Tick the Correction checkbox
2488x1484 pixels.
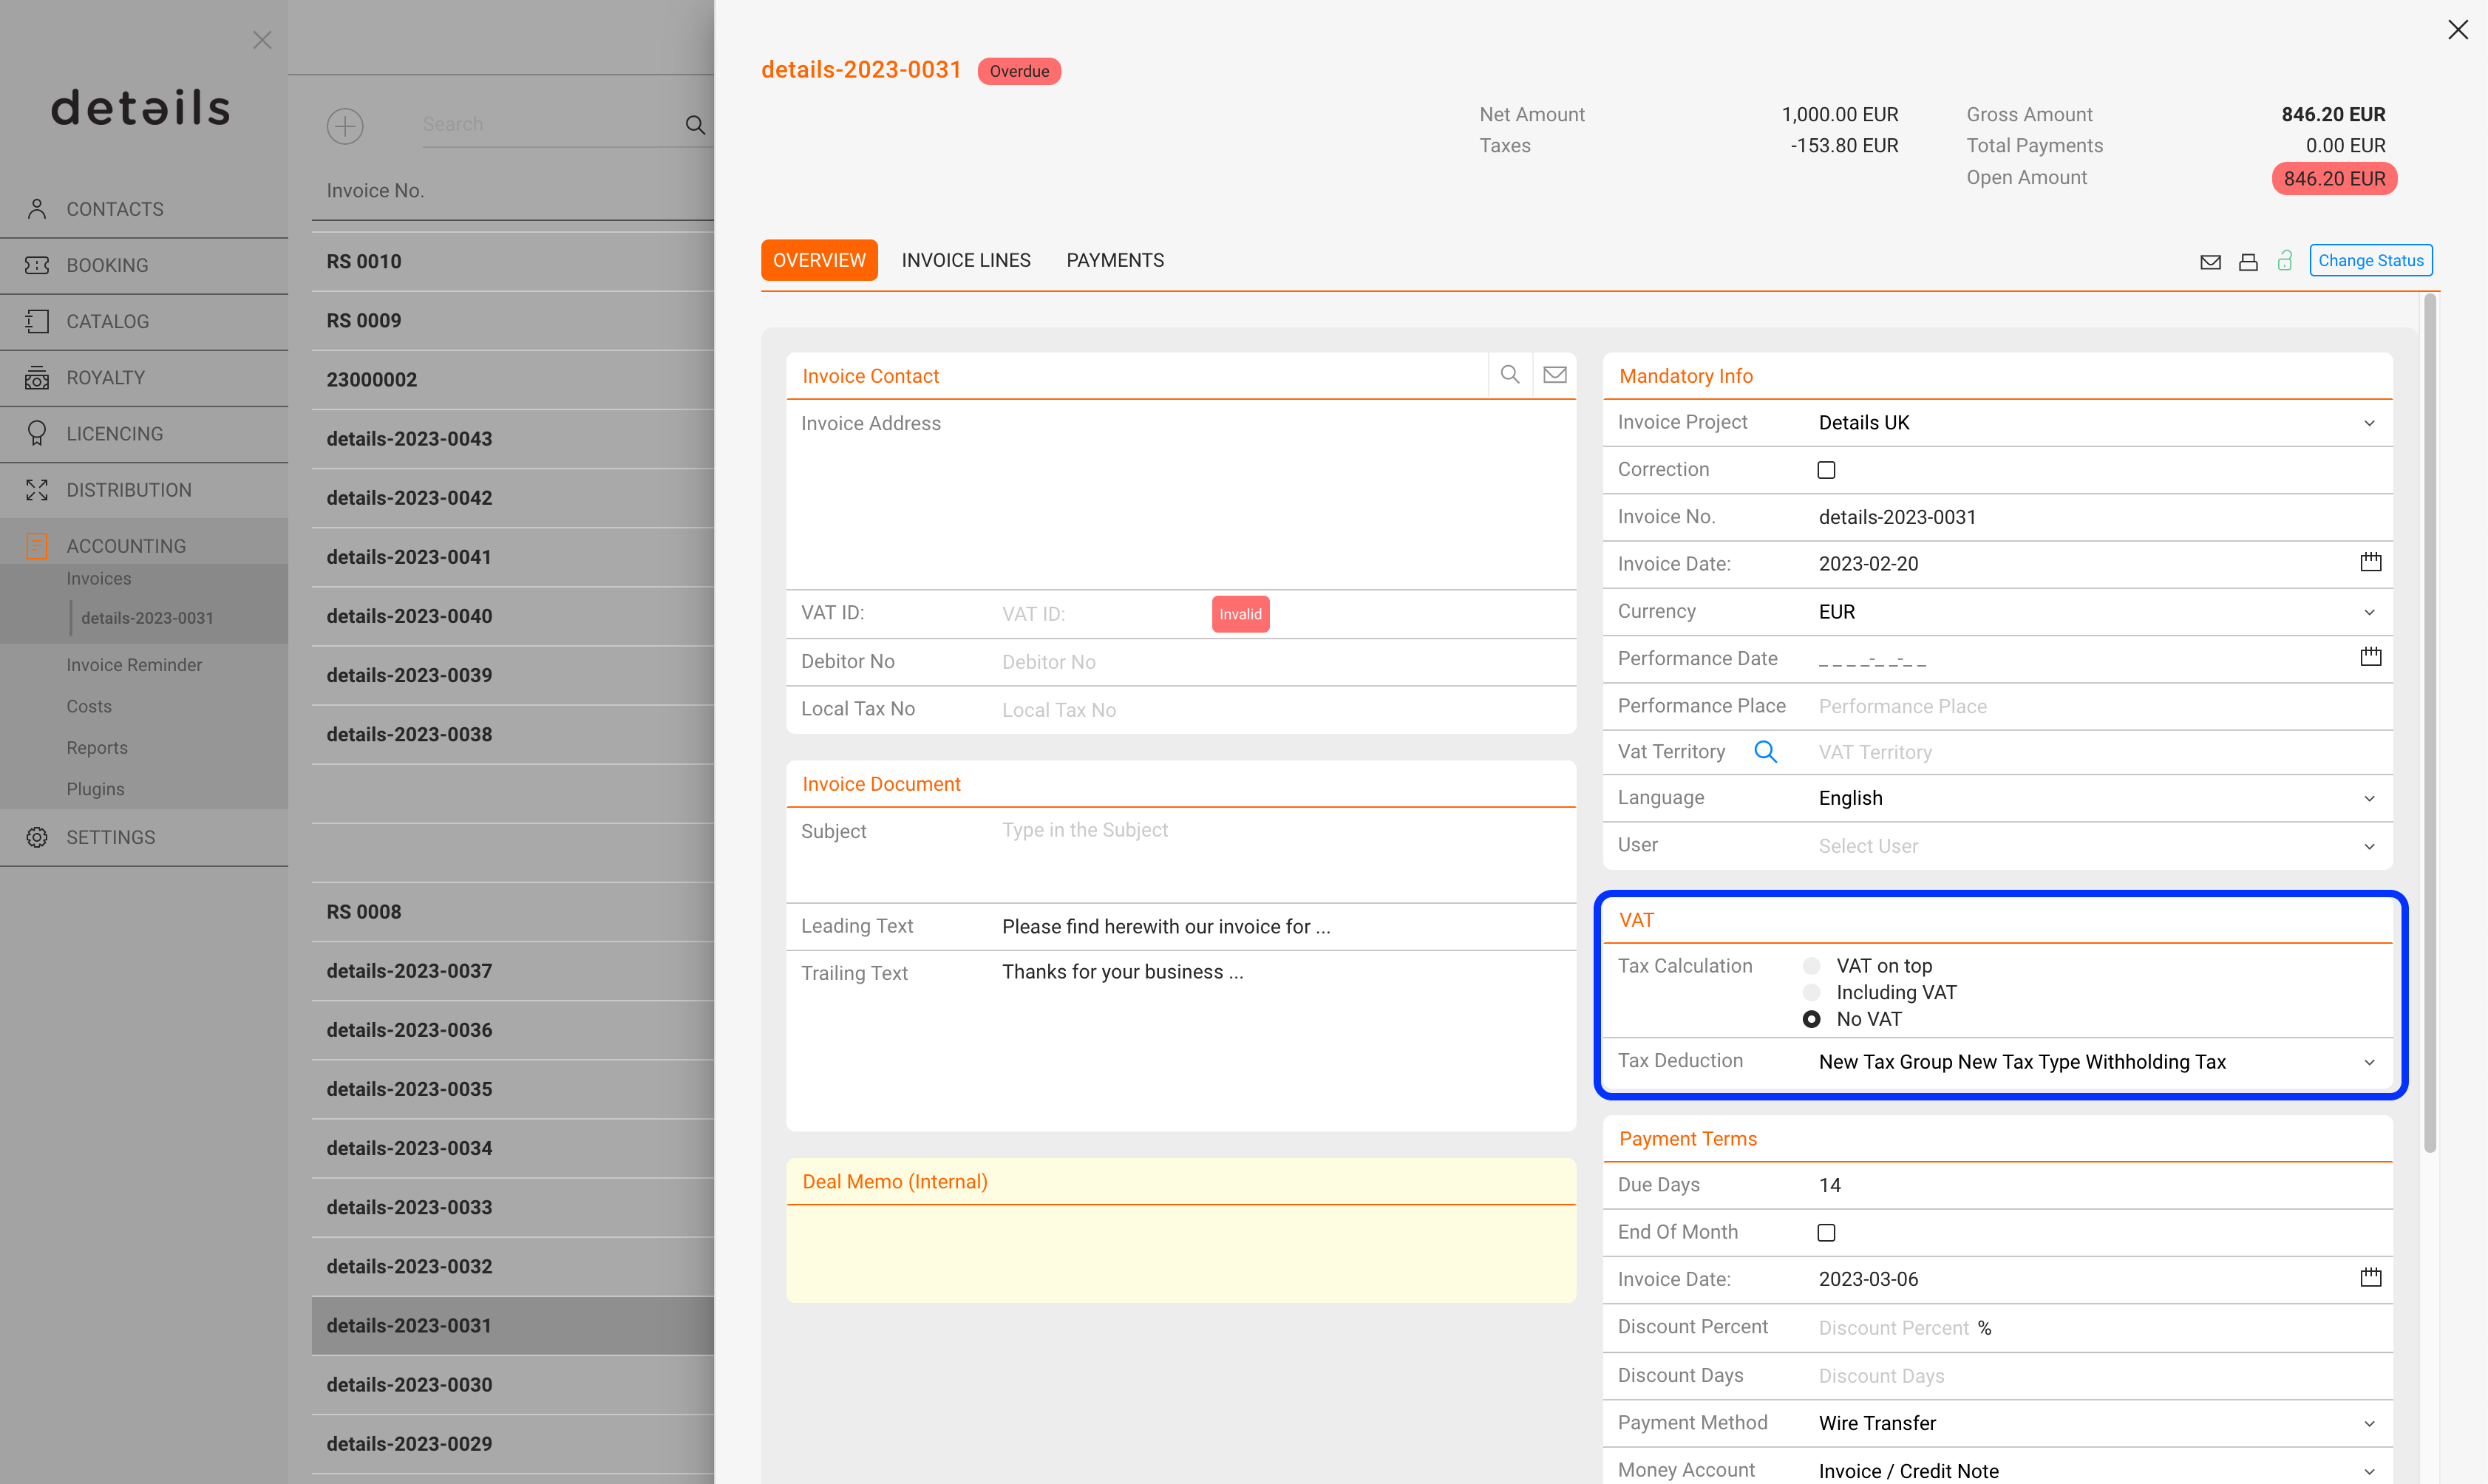click(x=1827, y=470)
